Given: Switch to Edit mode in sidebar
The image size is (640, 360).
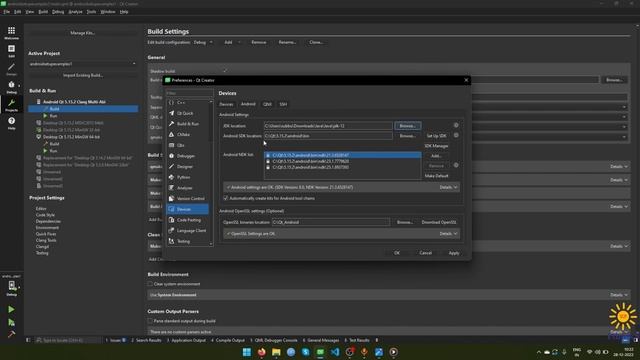Looking at the screenshot, I should tap(11, 51).
